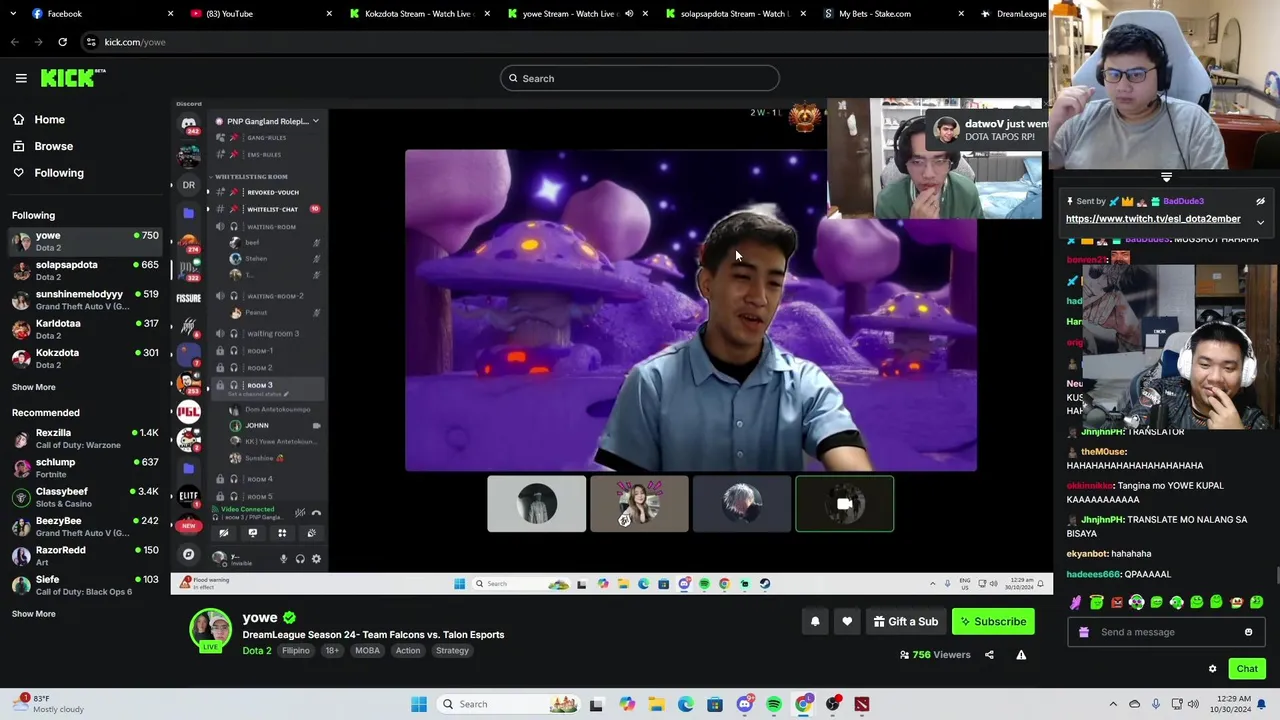Open yowe channel avatar
The height and width of the screenshot is (720, 1280).
tap(210, 631)
